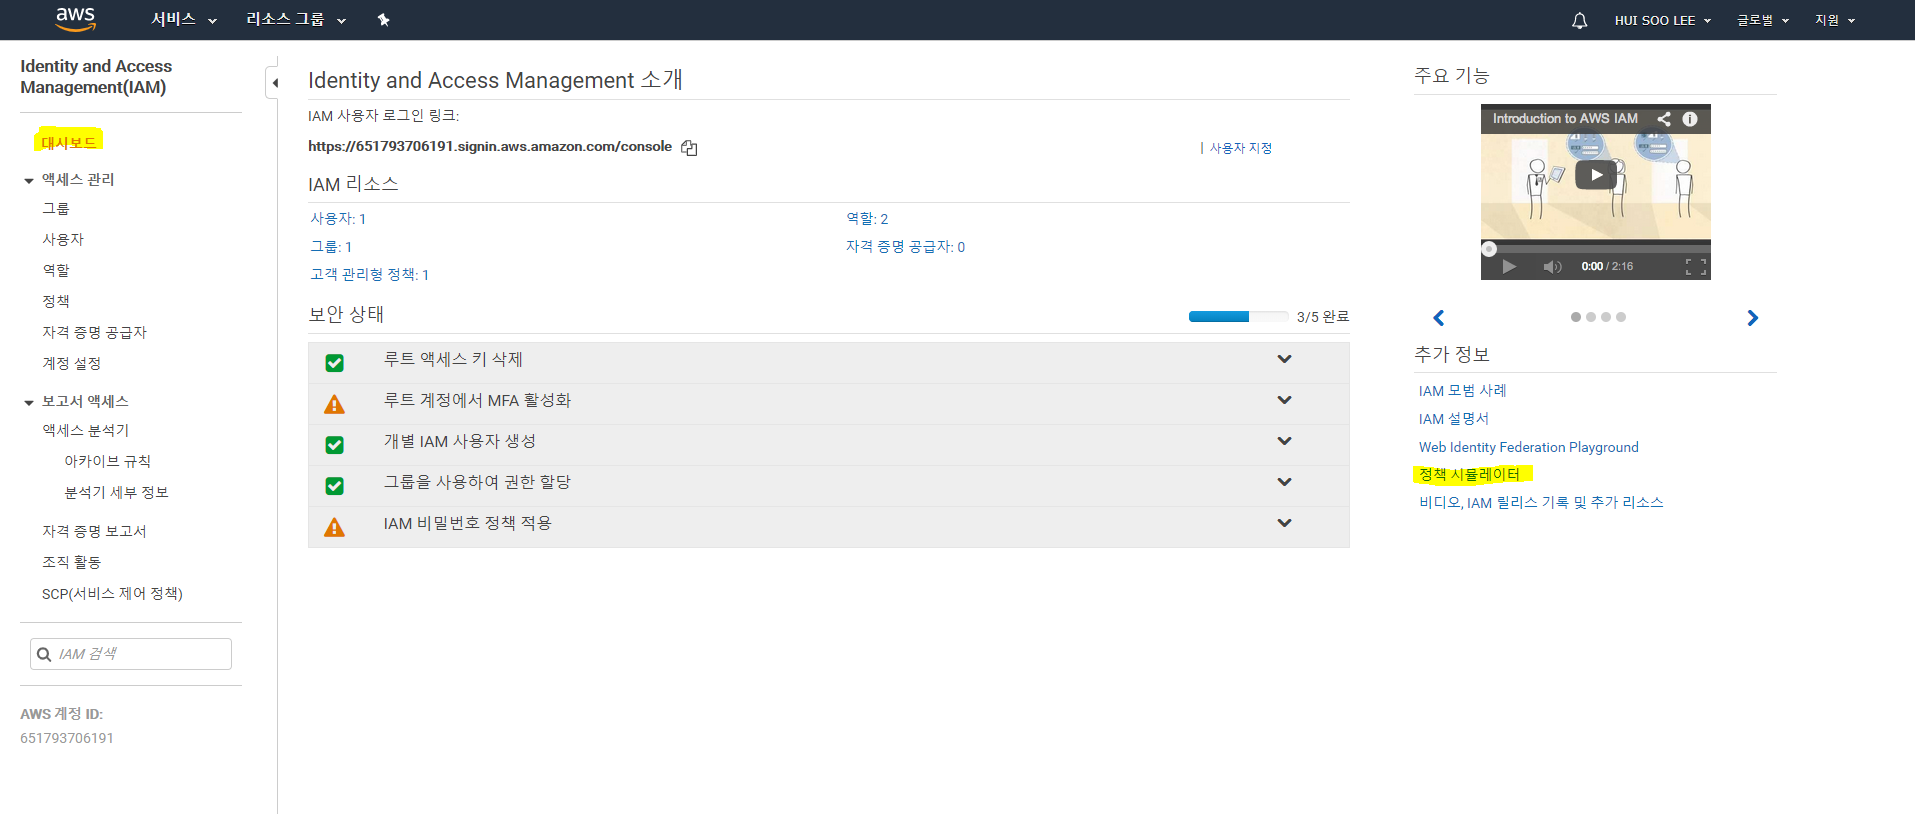
Task: Play the Introduction to AWS IAM video center button
Action: point(1596,175)
